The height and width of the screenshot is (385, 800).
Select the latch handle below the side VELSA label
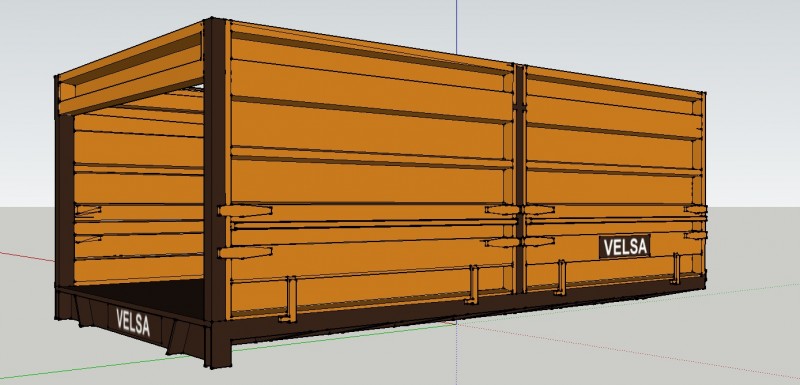pos(677,268)
